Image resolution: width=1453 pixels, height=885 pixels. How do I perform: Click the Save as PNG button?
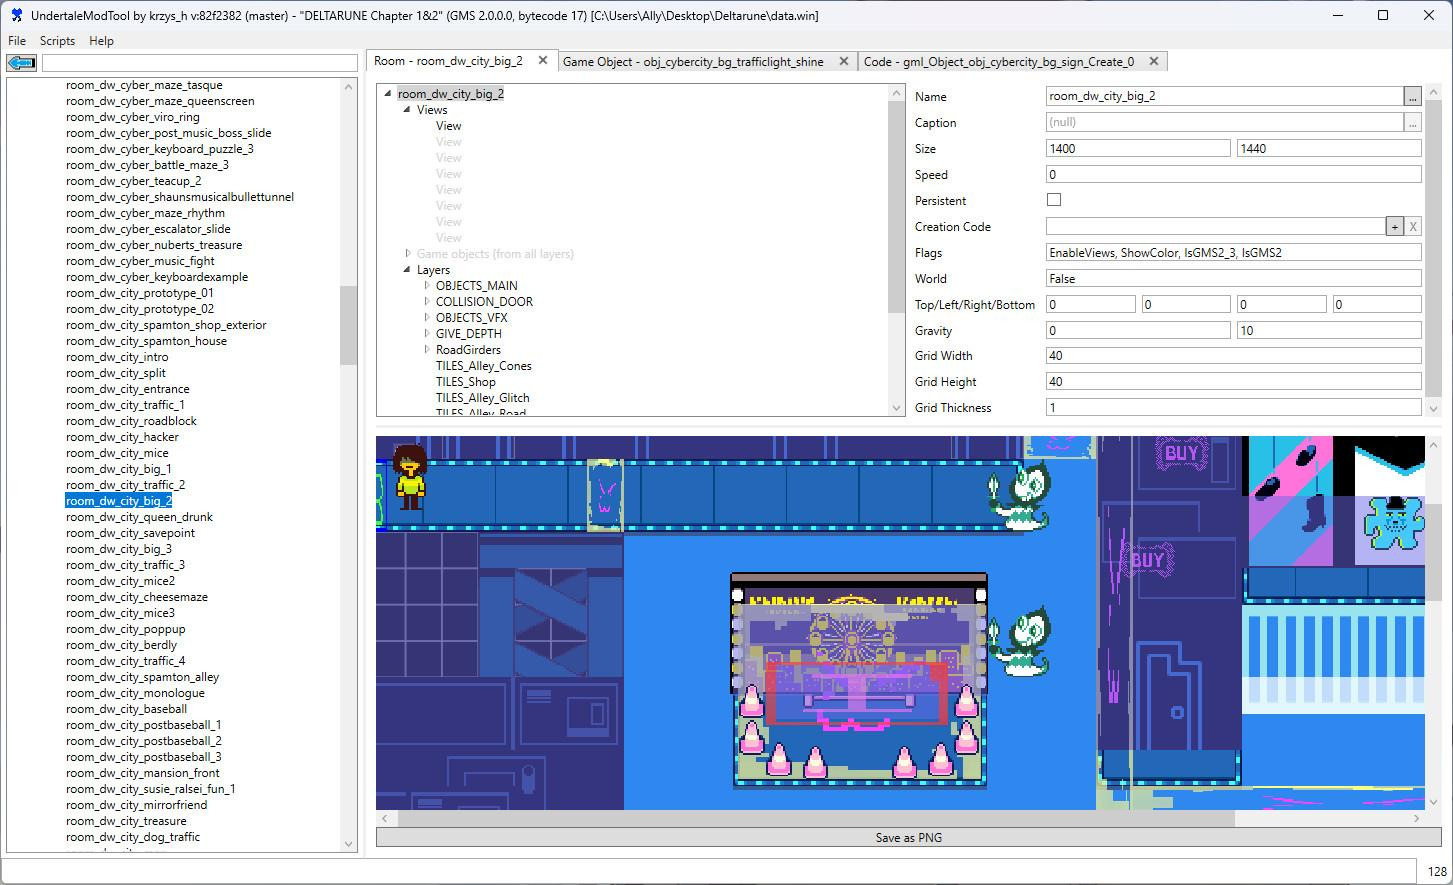[908, 838]
